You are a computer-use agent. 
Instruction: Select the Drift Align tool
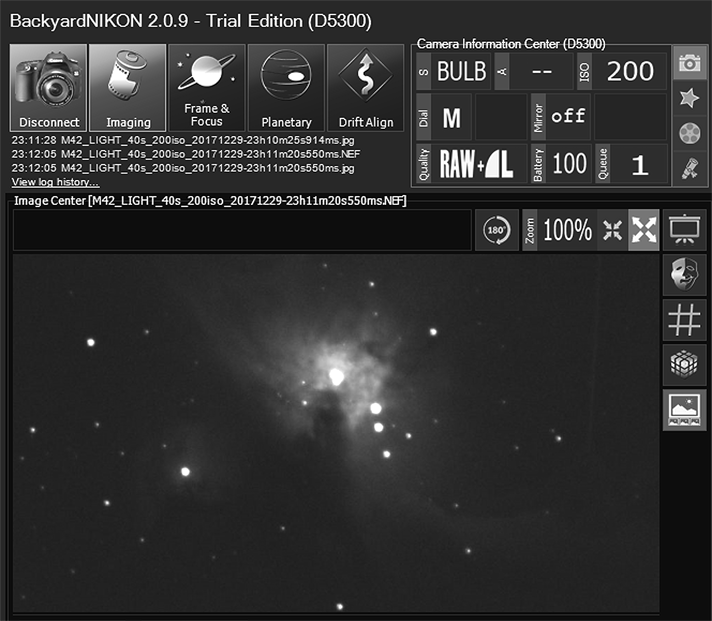366,88
